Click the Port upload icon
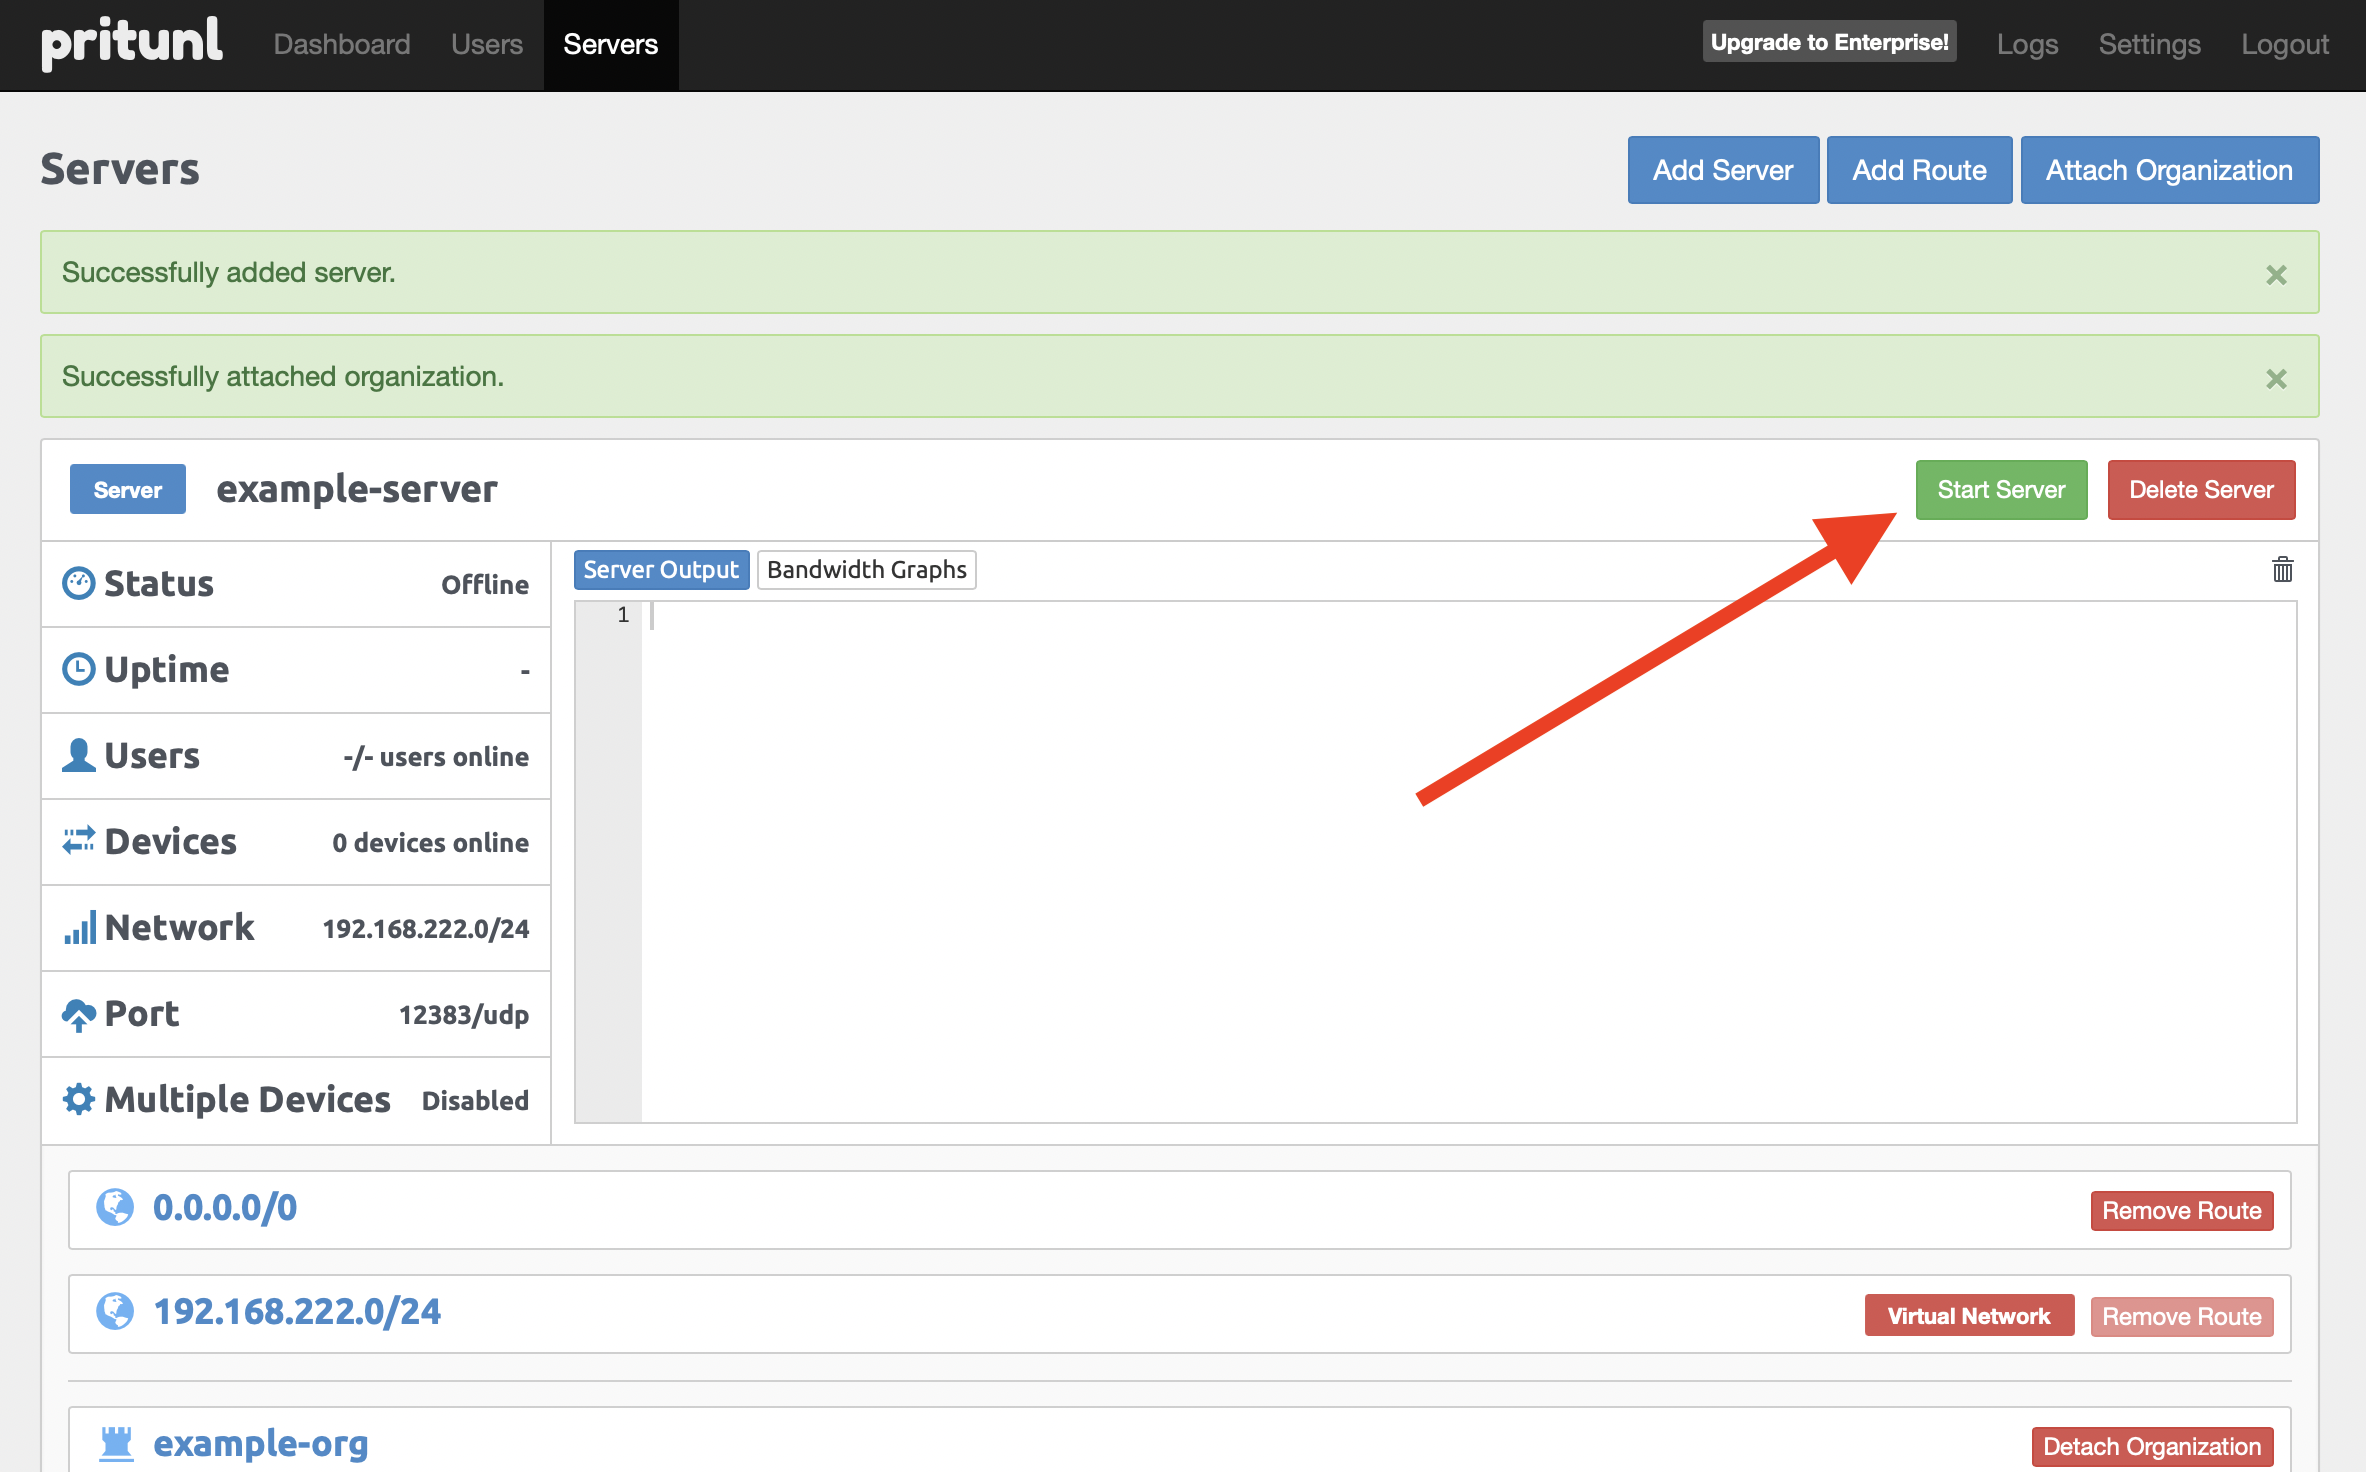Image resolution: width=2366 pixels, height=1472 pixels. [x=78, y=1012]
